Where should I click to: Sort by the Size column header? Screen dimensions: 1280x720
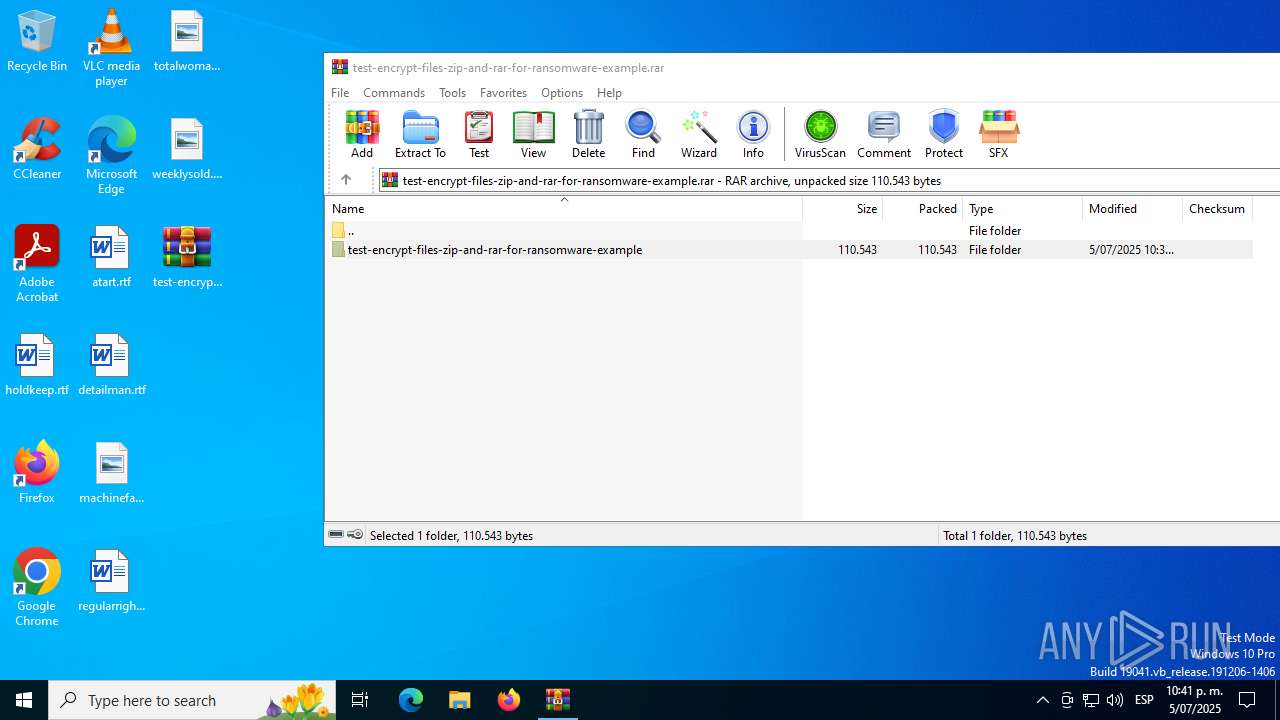(x=843, y=208)
